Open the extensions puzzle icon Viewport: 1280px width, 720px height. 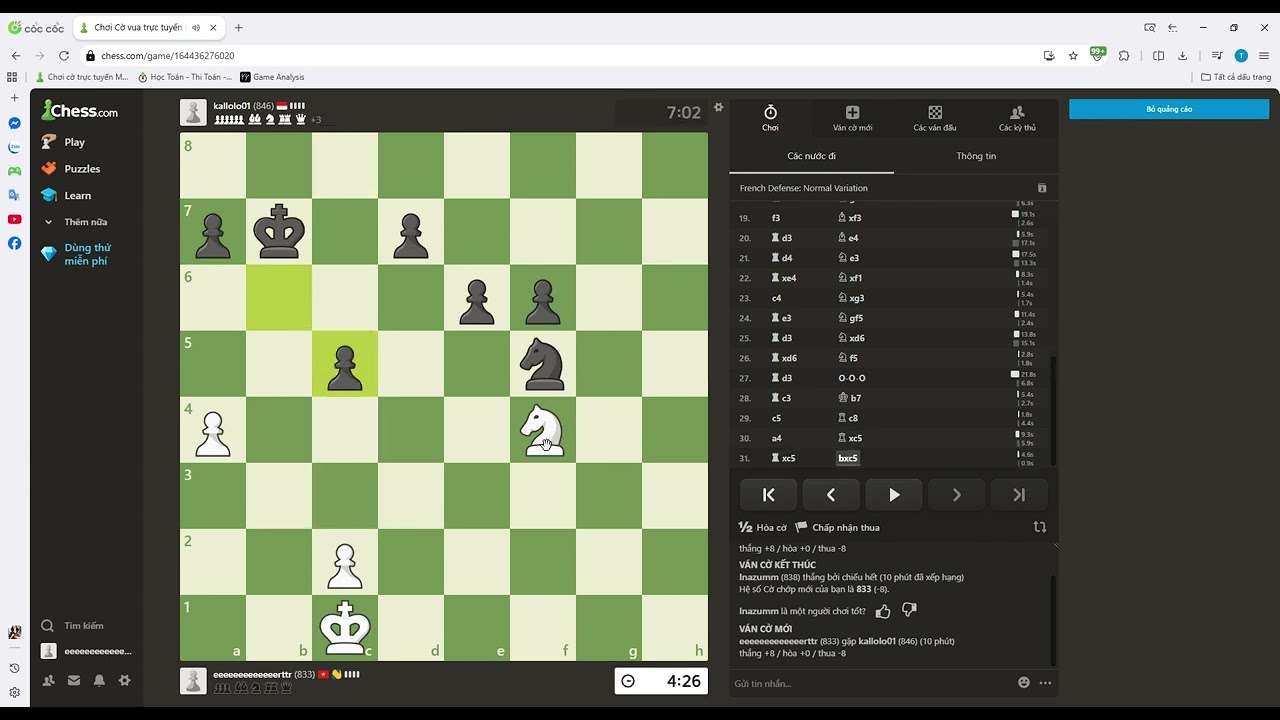pos(1124,56)
